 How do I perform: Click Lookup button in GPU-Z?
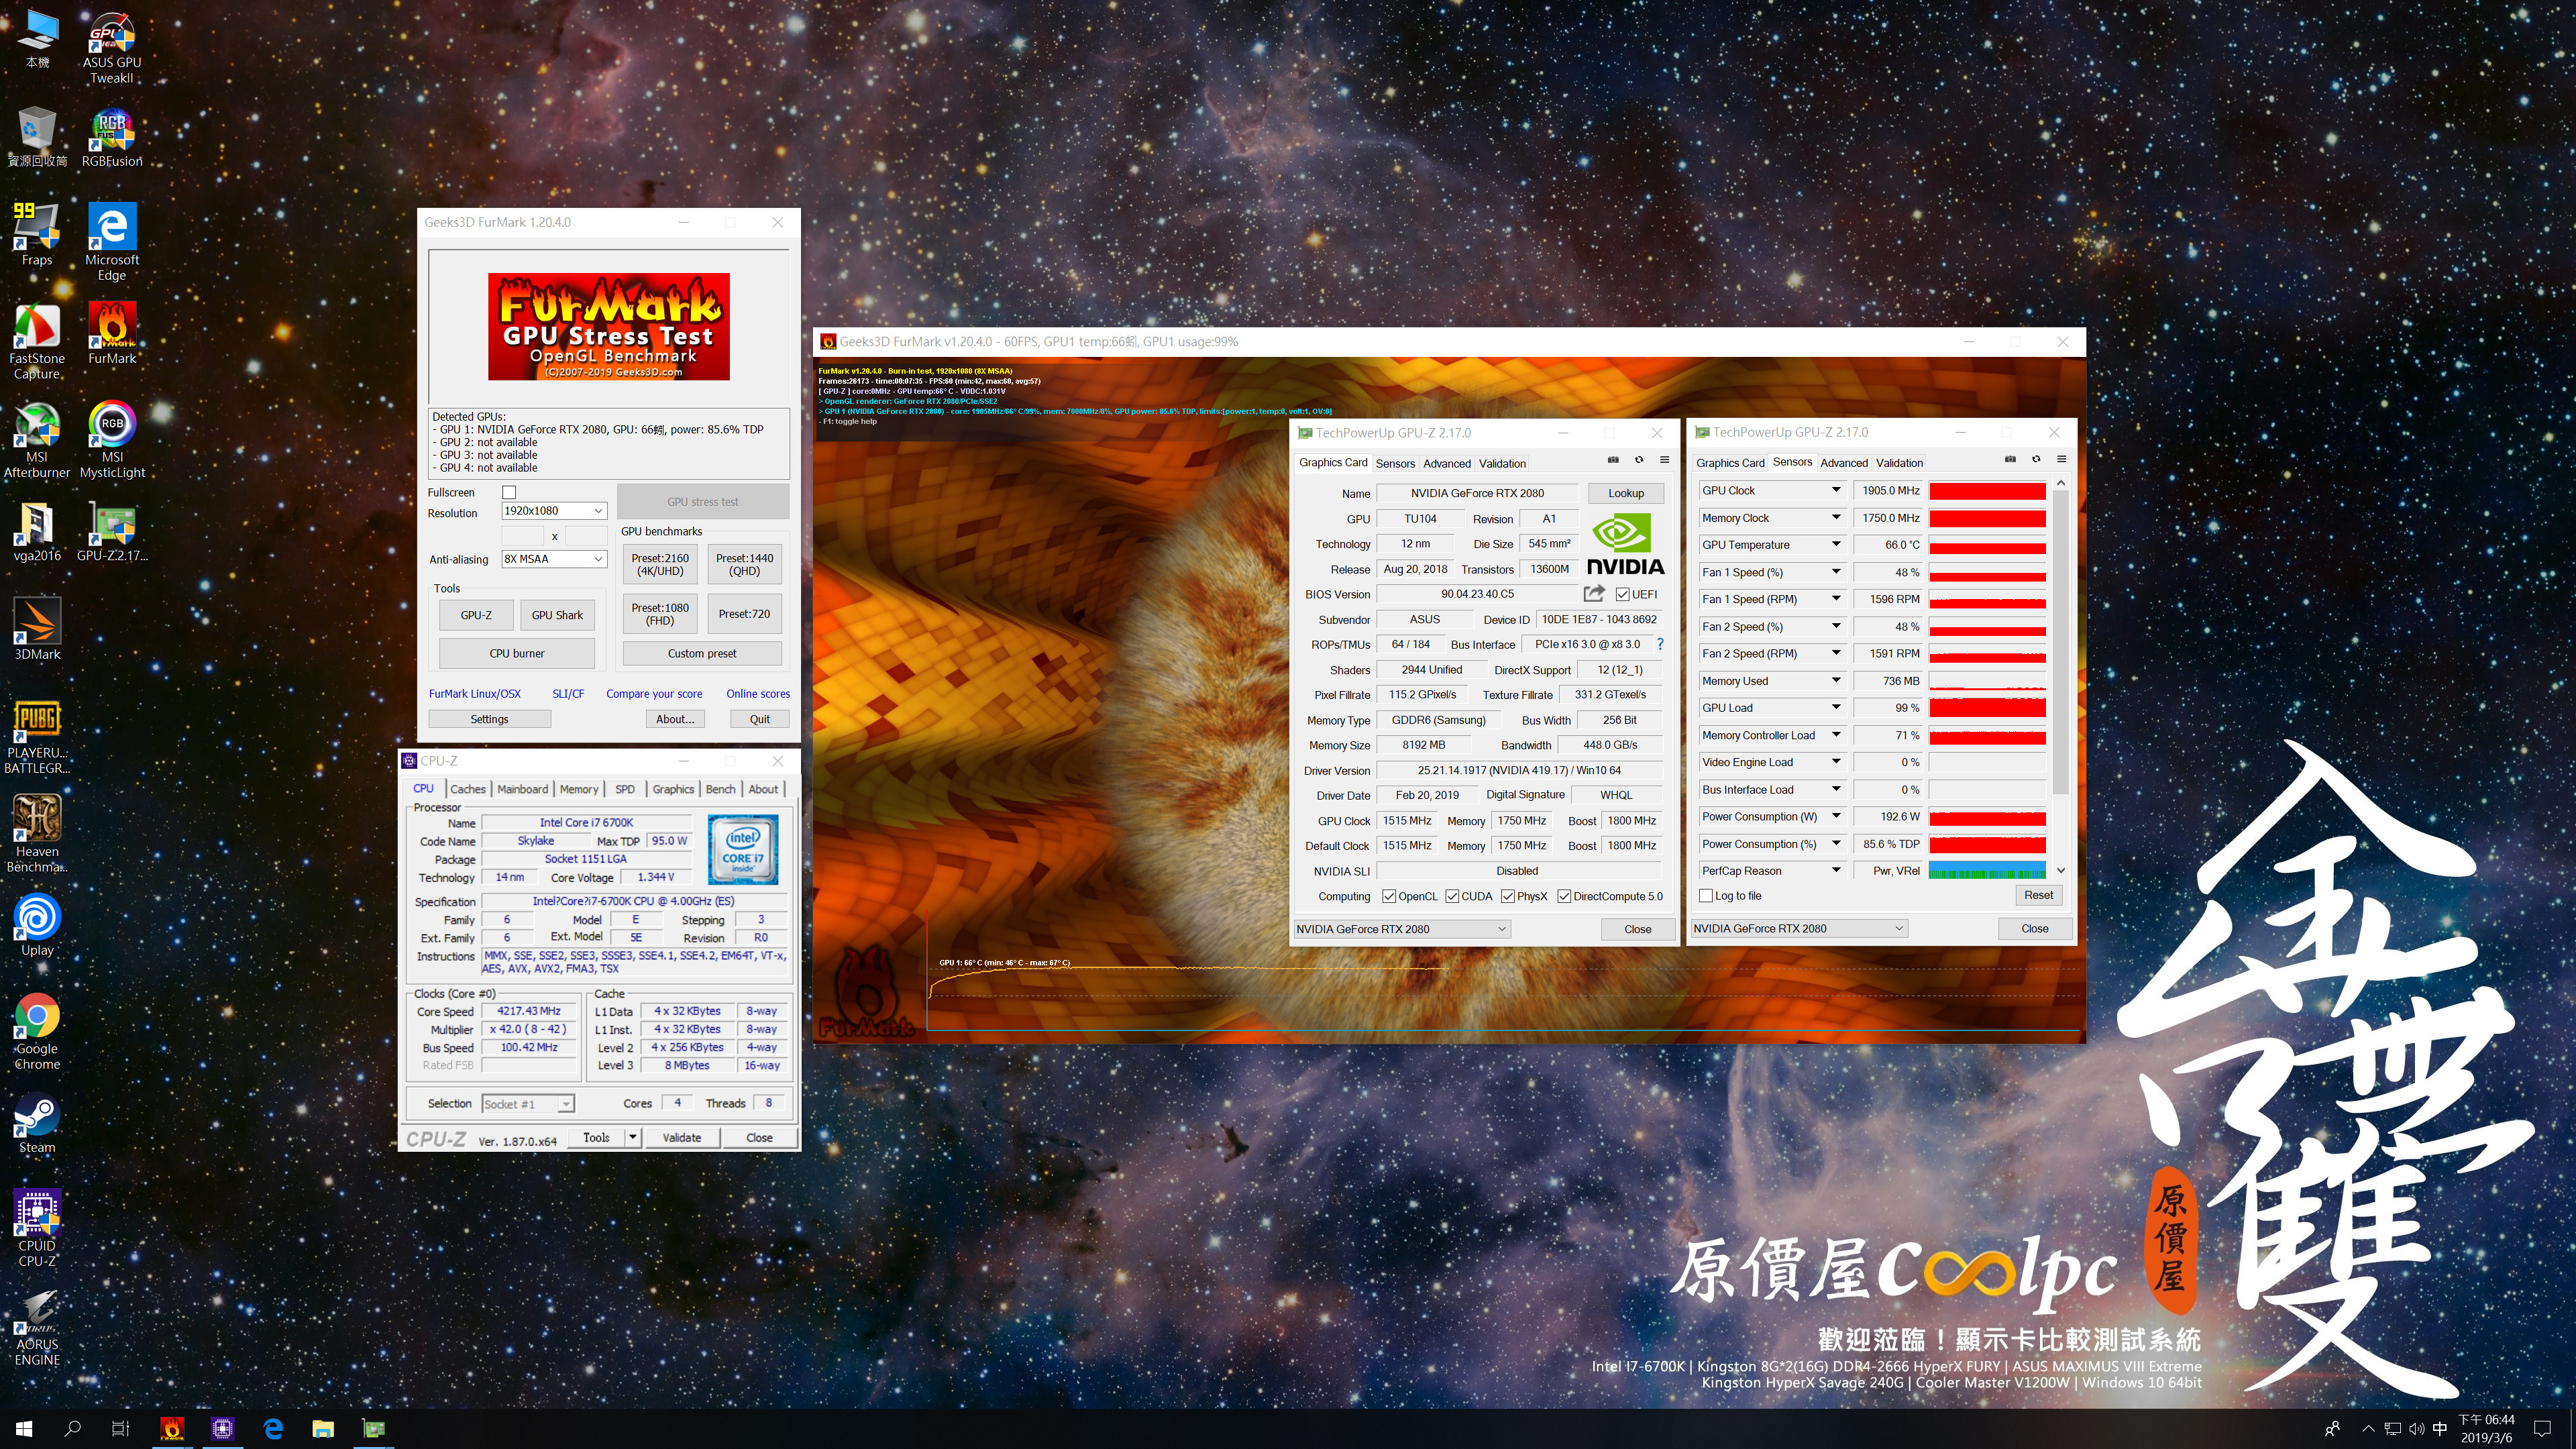(x=1626, y=493)
